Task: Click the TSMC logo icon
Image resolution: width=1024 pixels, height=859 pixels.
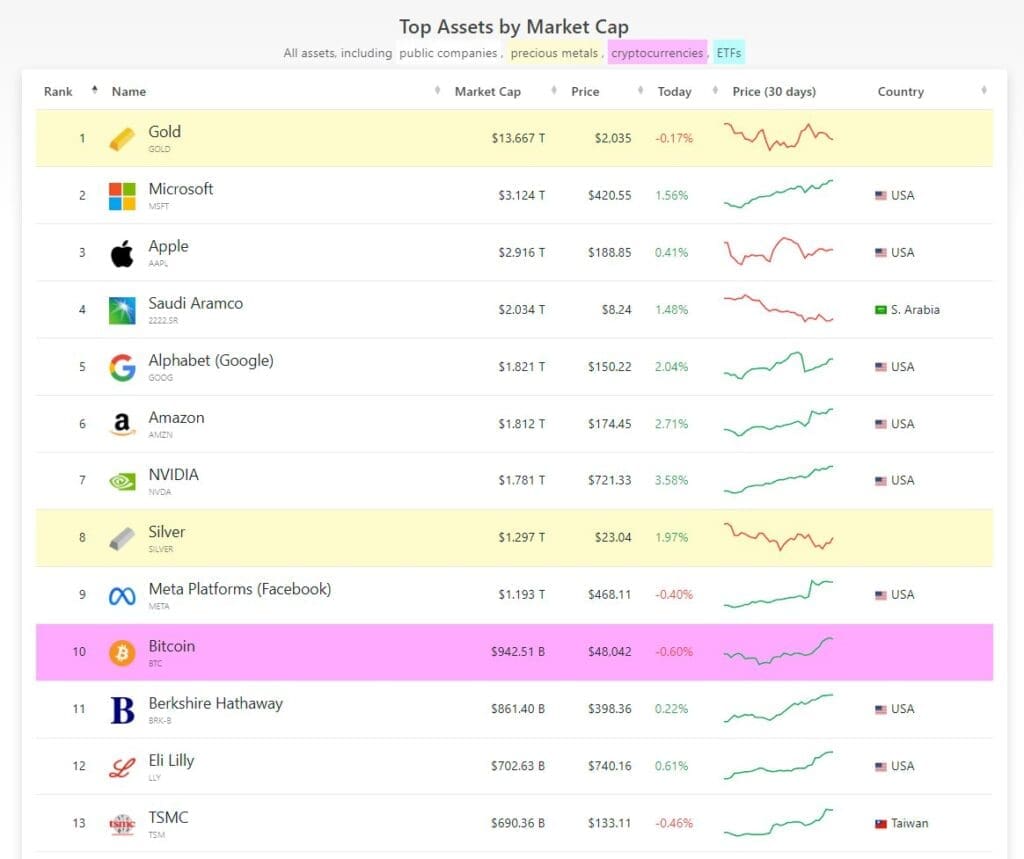Action: coord(122,824)
